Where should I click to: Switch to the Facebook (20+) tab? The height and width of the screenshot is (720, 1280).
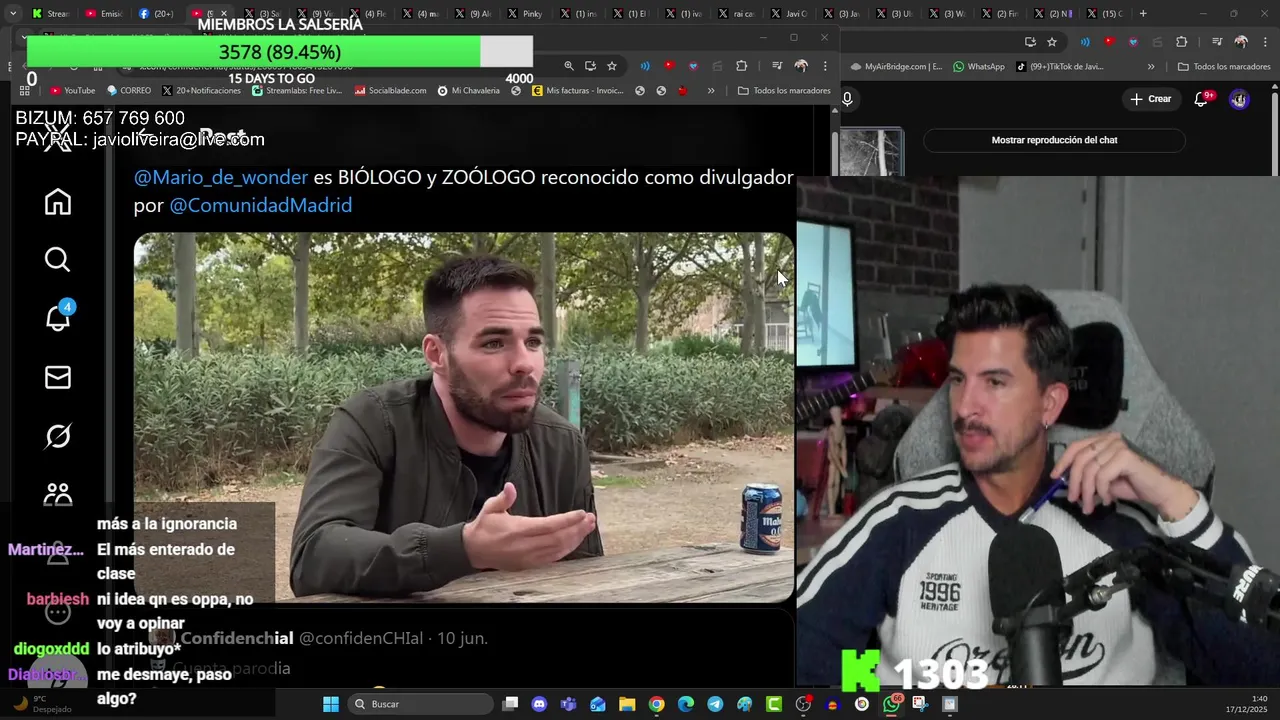click(x=156, y=13)
